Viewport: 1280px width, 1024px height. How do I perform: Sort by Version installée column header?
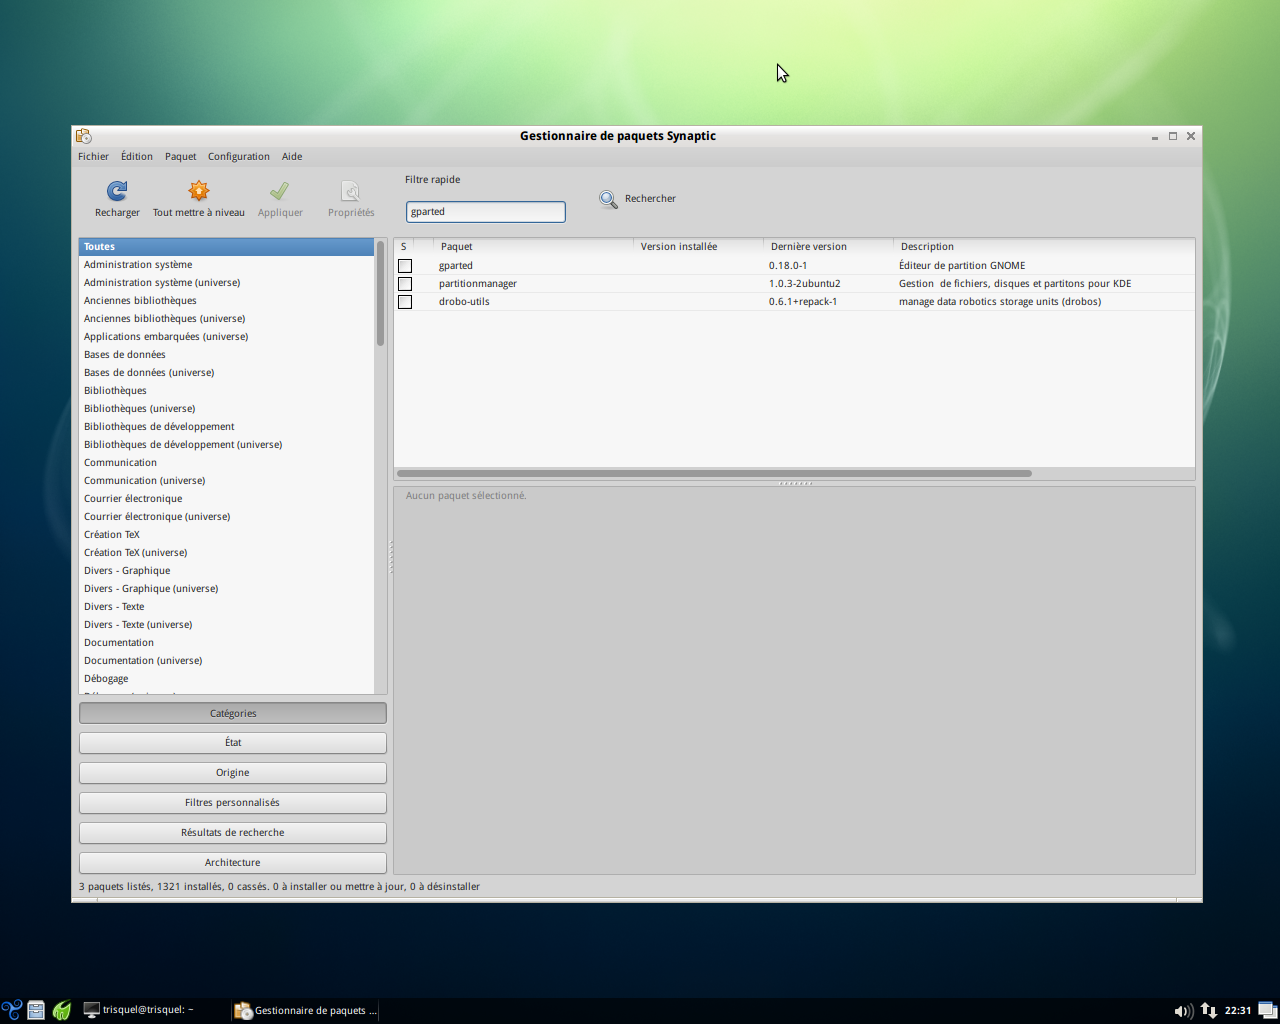point(699,246)
